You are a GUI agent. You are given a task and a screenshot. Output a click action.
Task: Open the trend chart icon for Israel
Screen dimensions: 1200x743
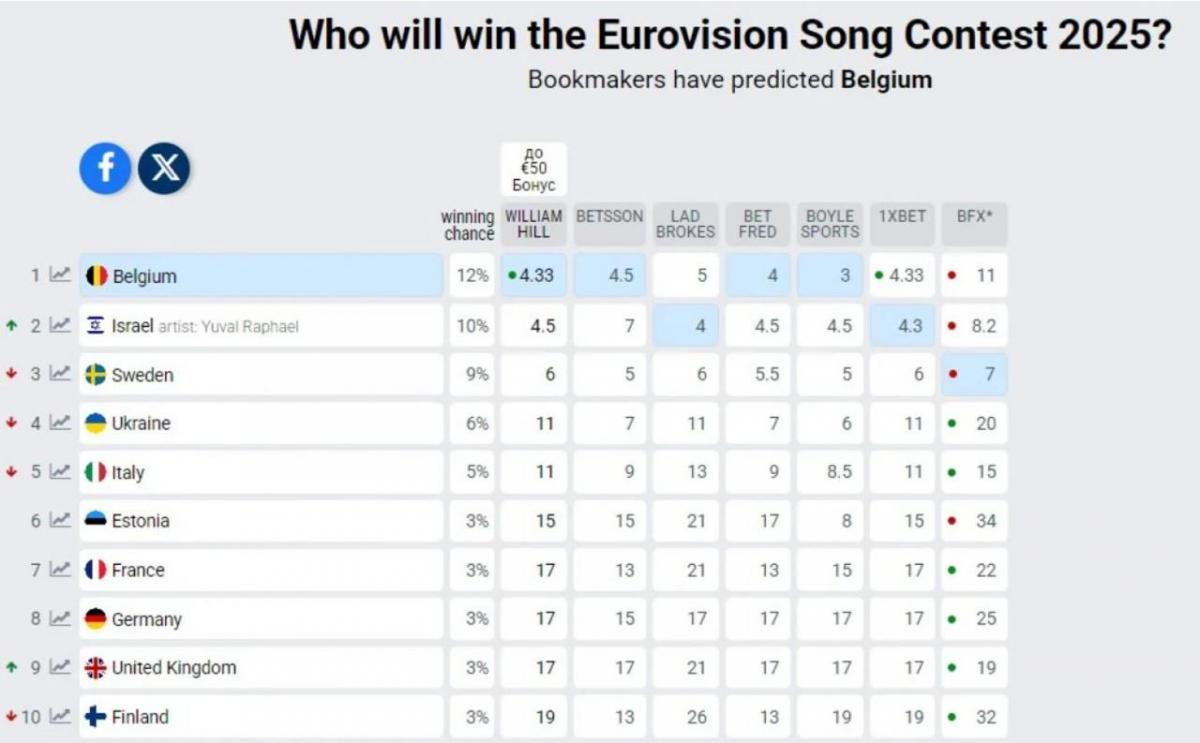click(61, 325)
